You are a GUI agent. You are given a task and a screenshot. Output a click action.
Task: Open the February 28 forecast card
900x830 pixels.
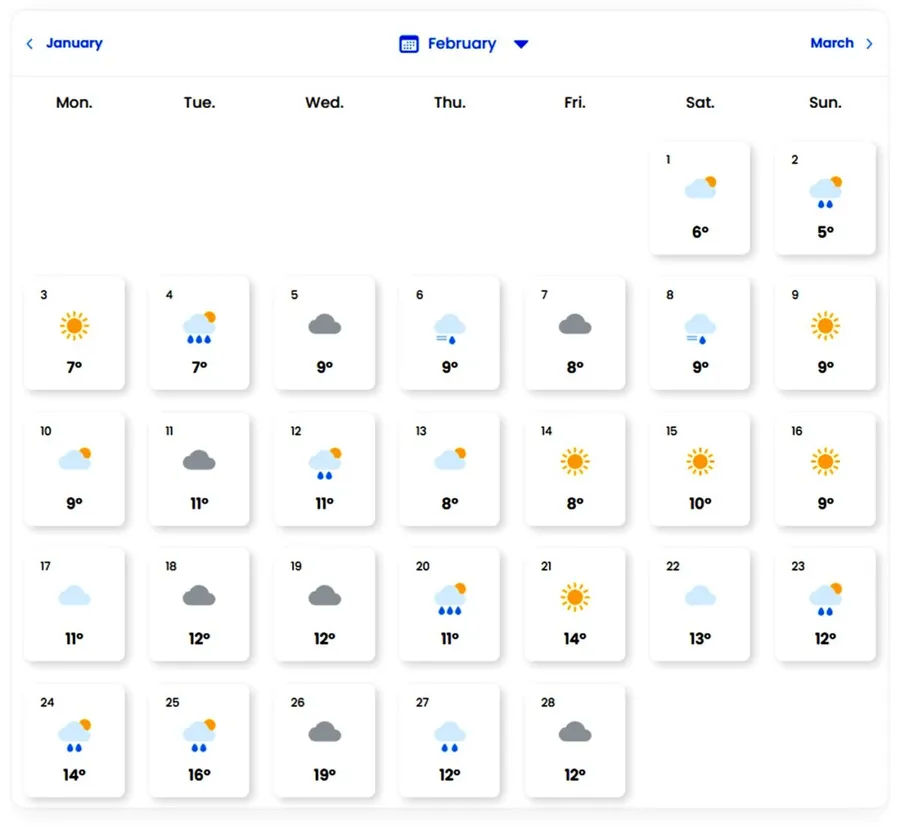pyautogui.click(x=574, y=740)
